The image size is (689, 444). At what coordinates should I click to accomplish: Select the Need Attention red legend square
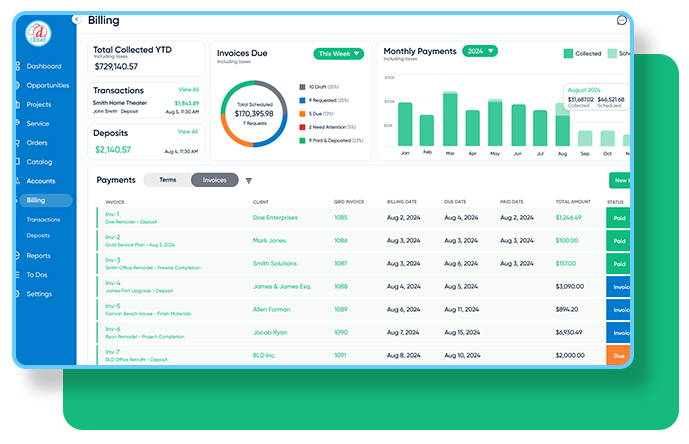pos(302,127)
